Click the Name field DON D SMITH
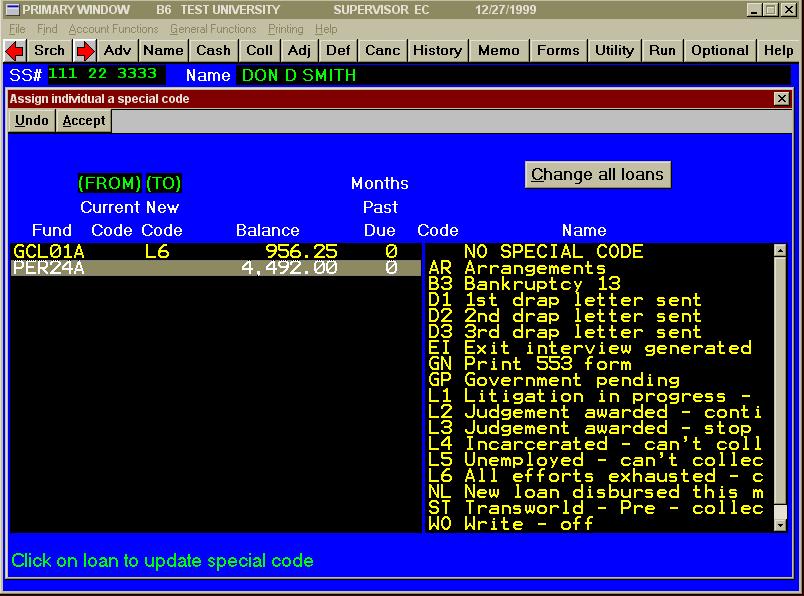Screen dimensions: 804x596 (513, 75)
